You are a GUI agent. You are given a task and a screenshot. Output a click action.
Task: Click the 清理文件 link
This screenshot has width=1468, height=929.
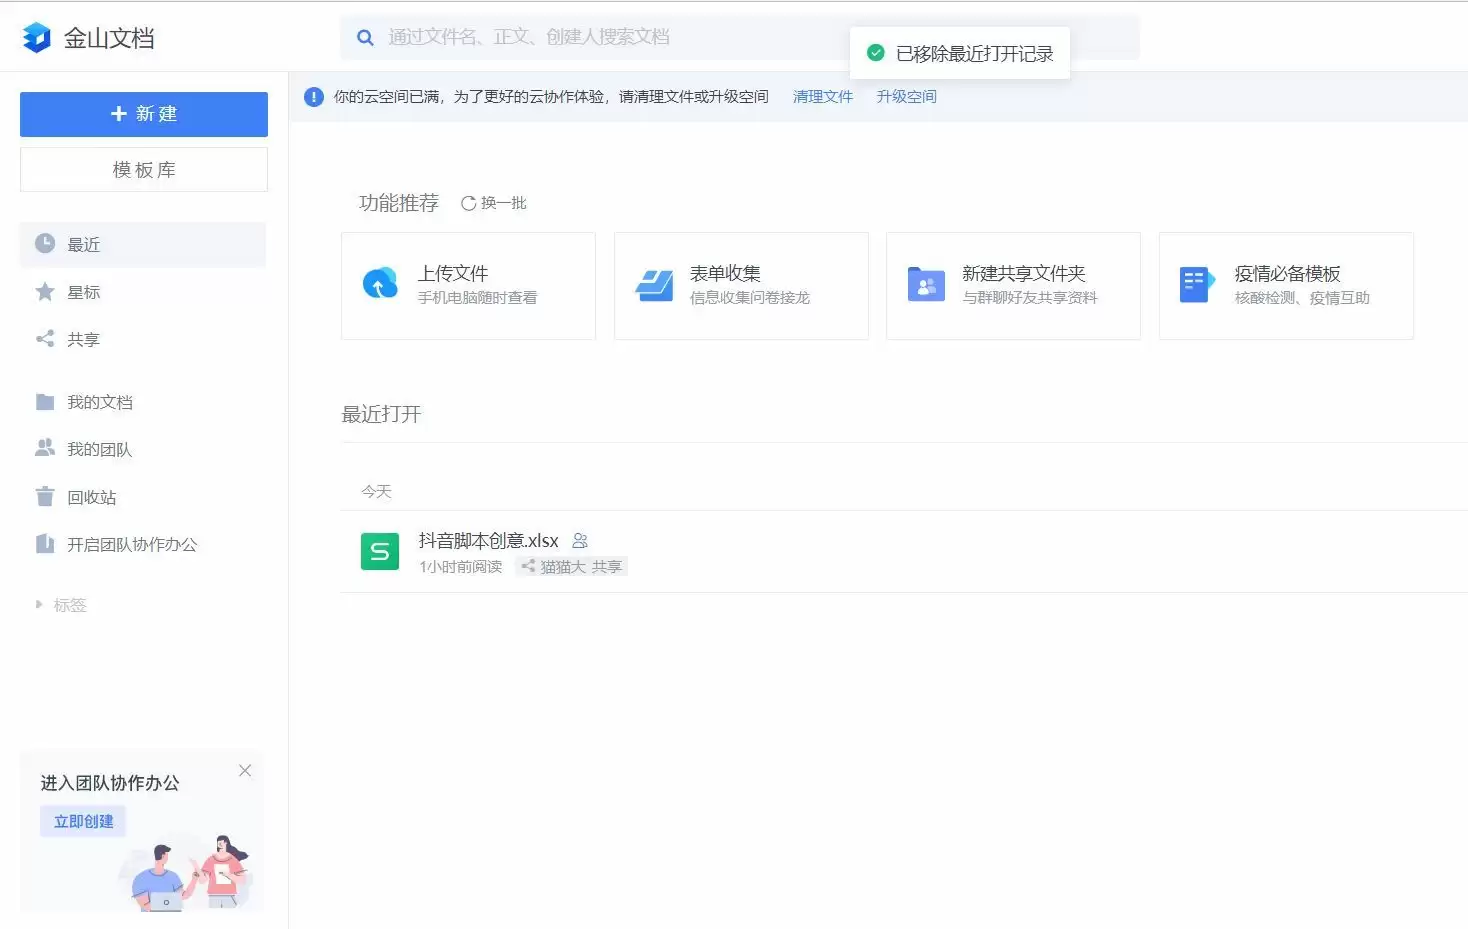822,96
